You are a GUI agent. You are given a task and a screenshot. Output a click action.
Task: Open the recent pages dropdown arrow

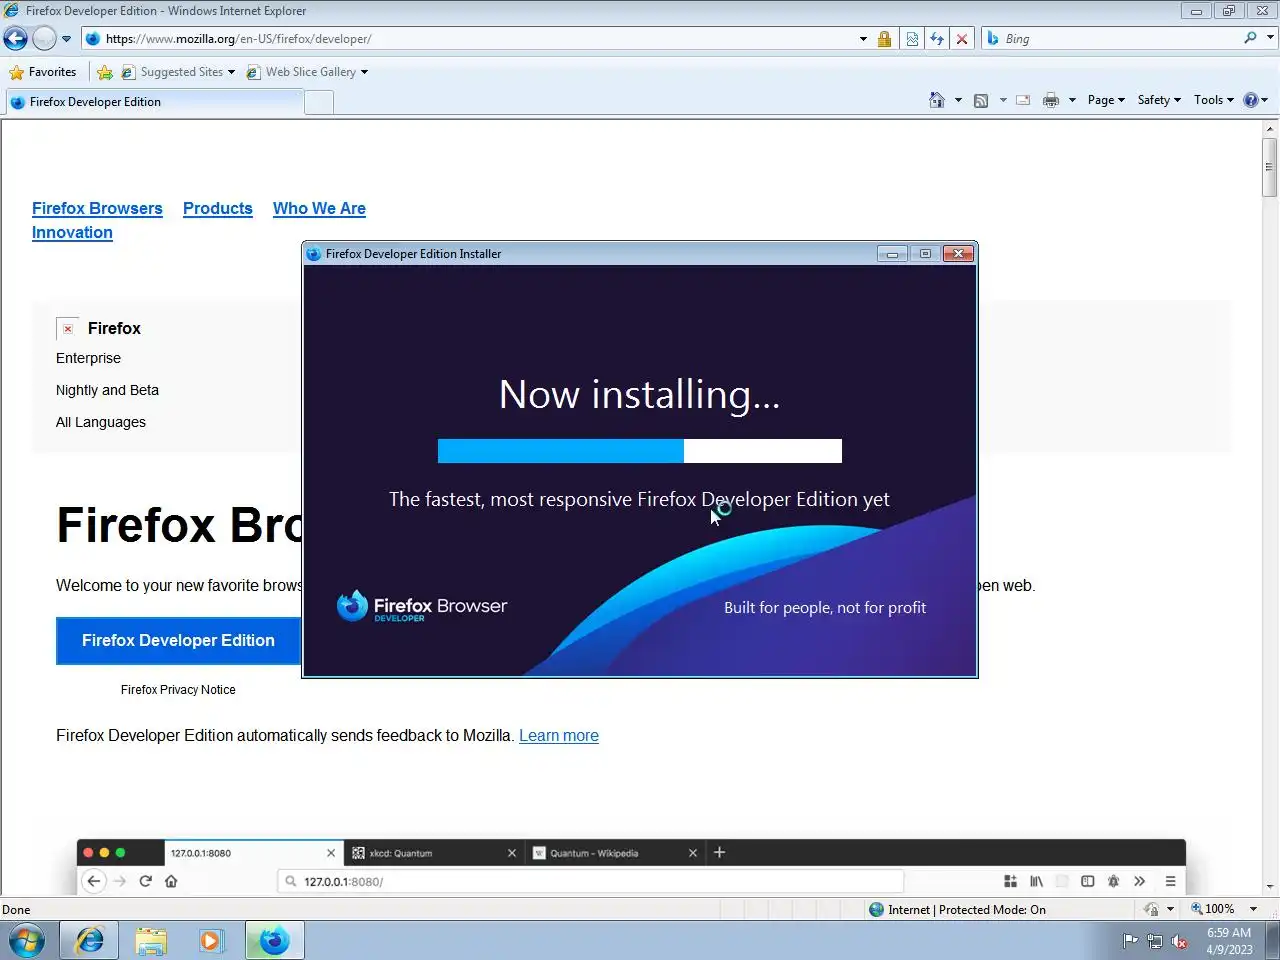[x=66, y=39]
